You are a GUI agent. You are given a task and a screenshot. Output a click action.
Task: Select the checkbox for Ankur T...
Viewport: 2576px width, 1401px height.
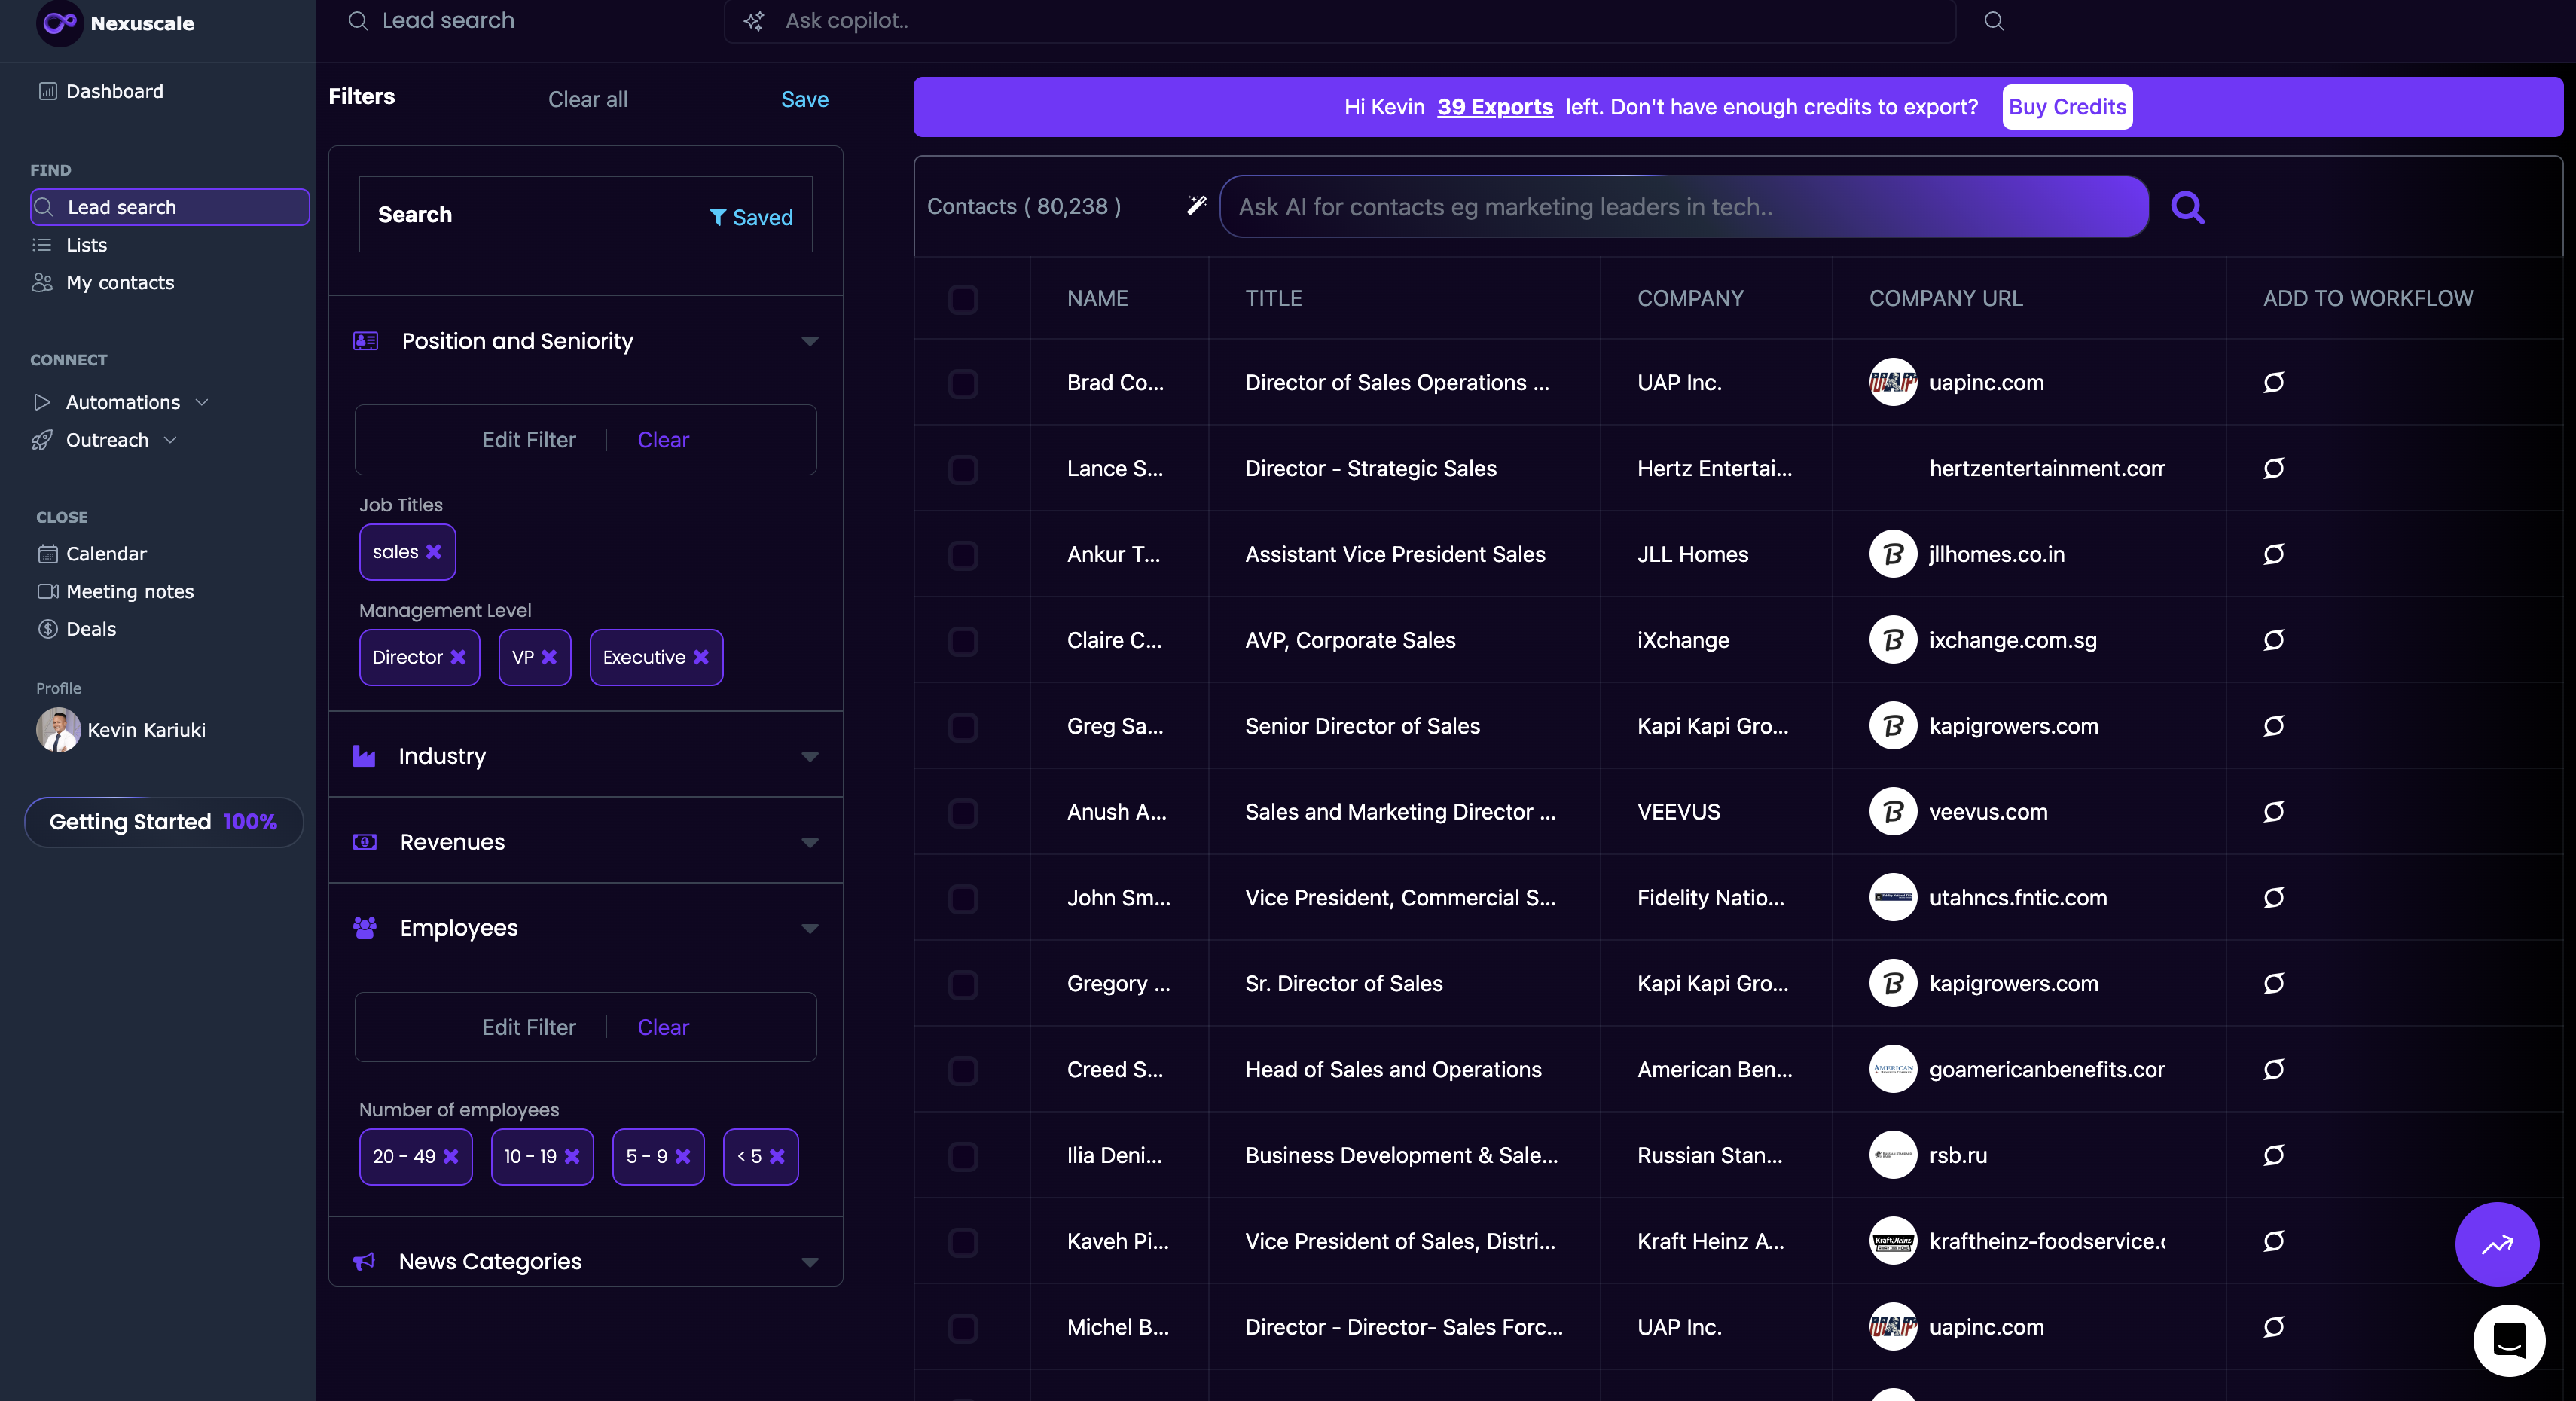coord(963,555)
